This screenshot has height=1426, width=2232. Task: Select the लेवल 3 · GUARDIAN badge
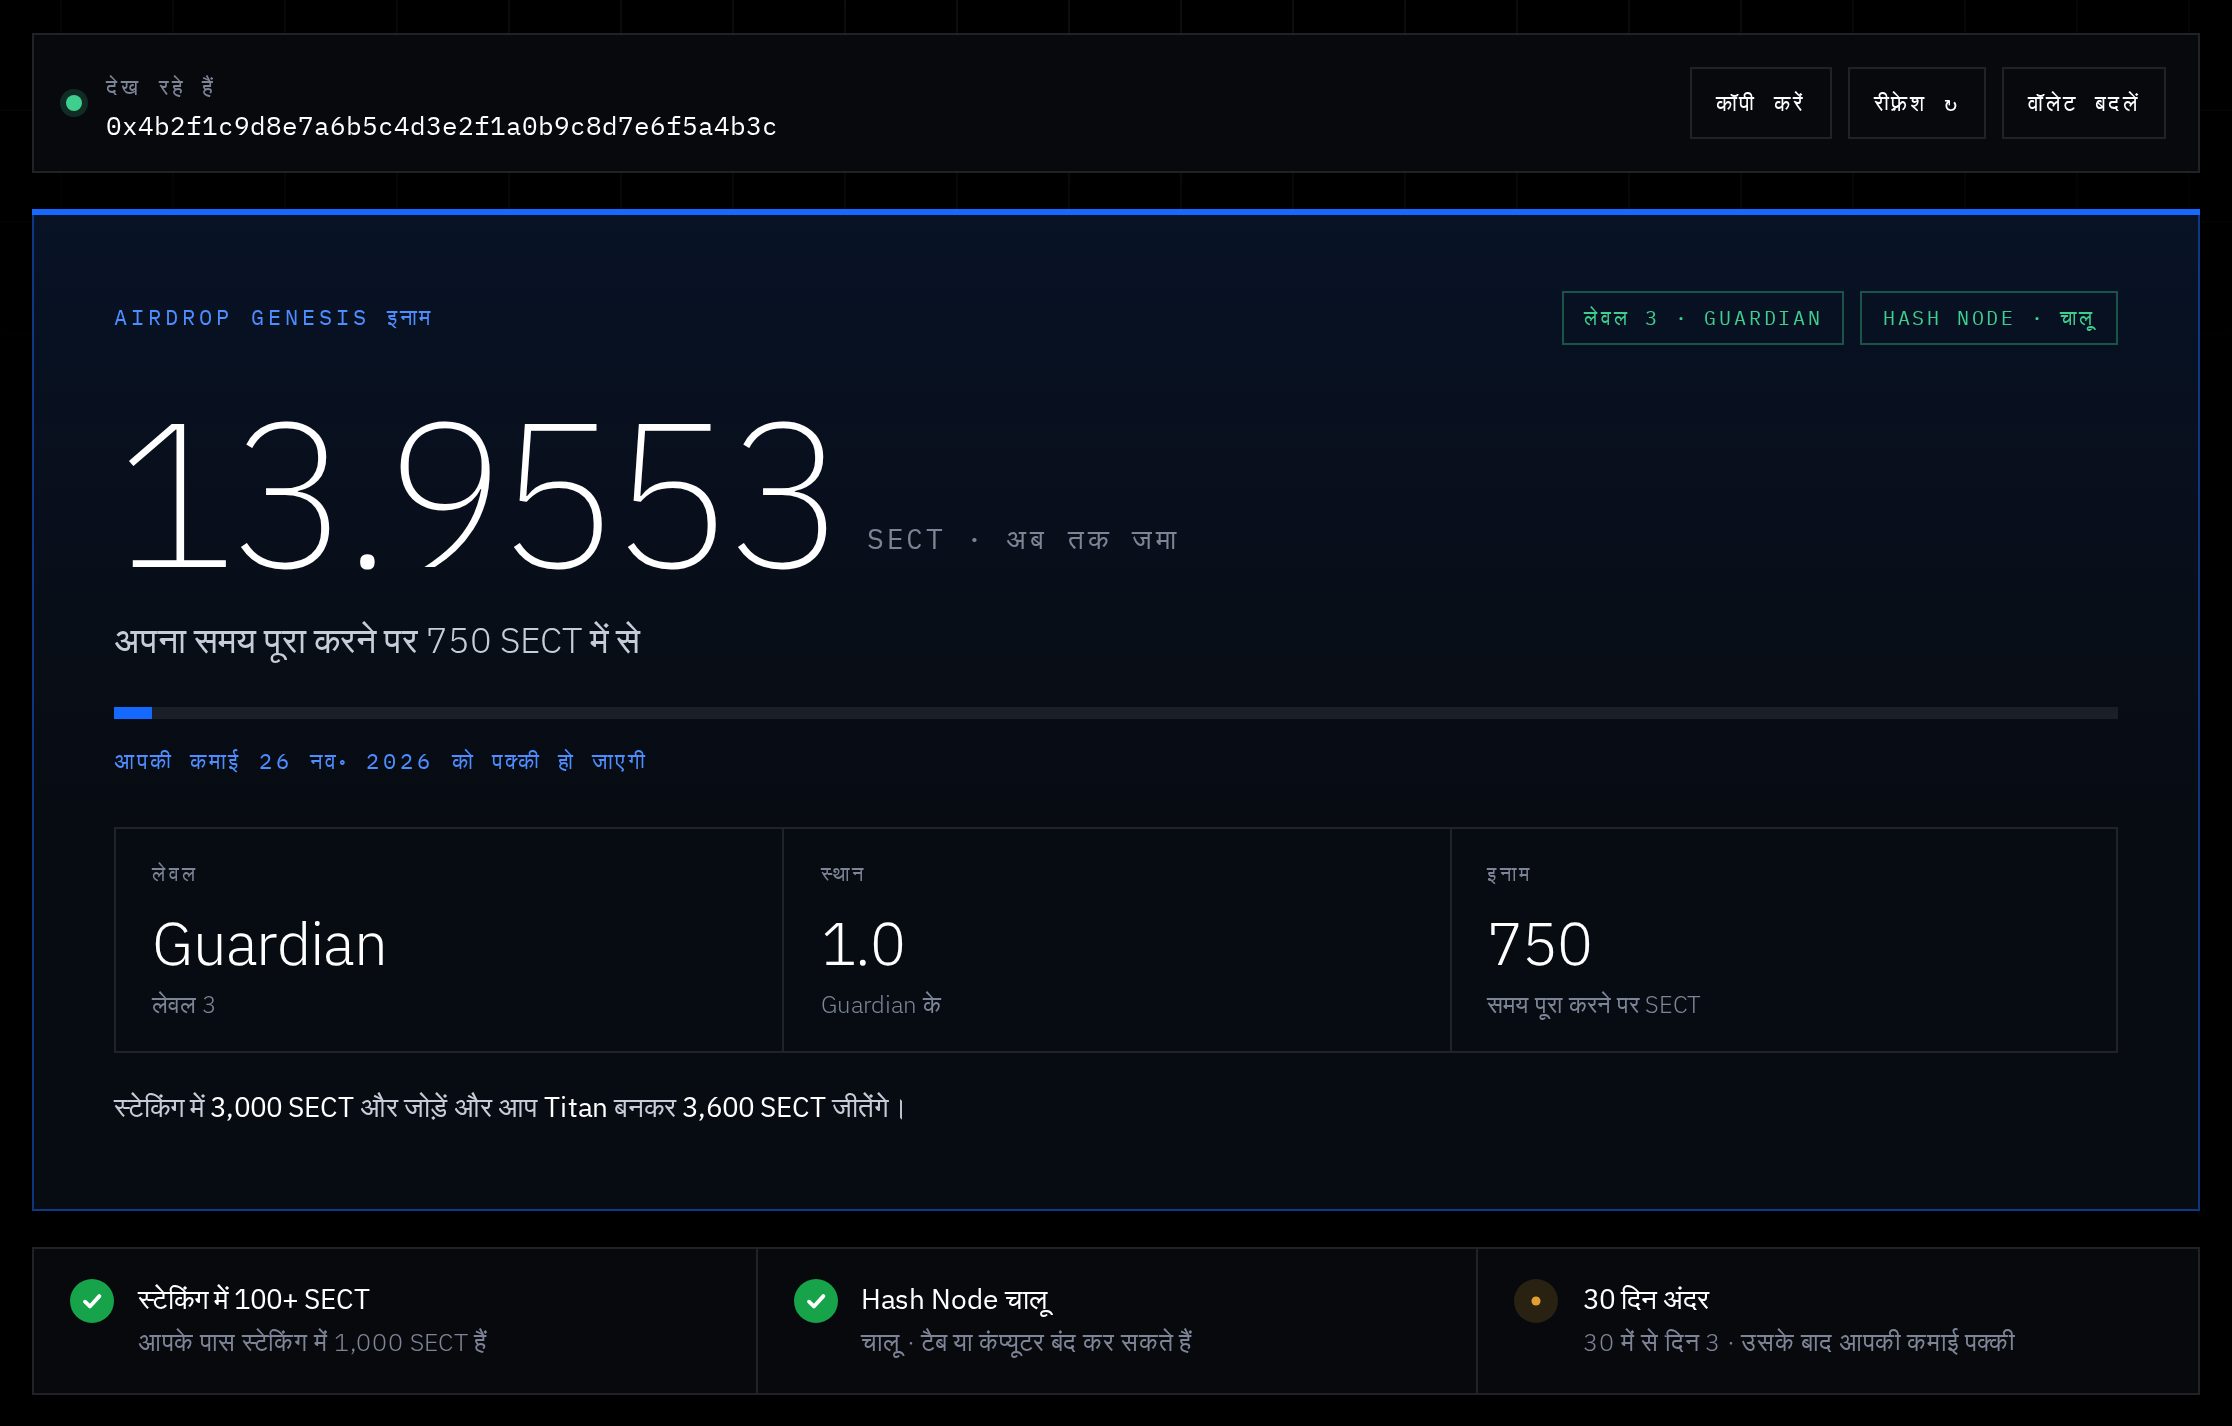[x=1702, y=318]
